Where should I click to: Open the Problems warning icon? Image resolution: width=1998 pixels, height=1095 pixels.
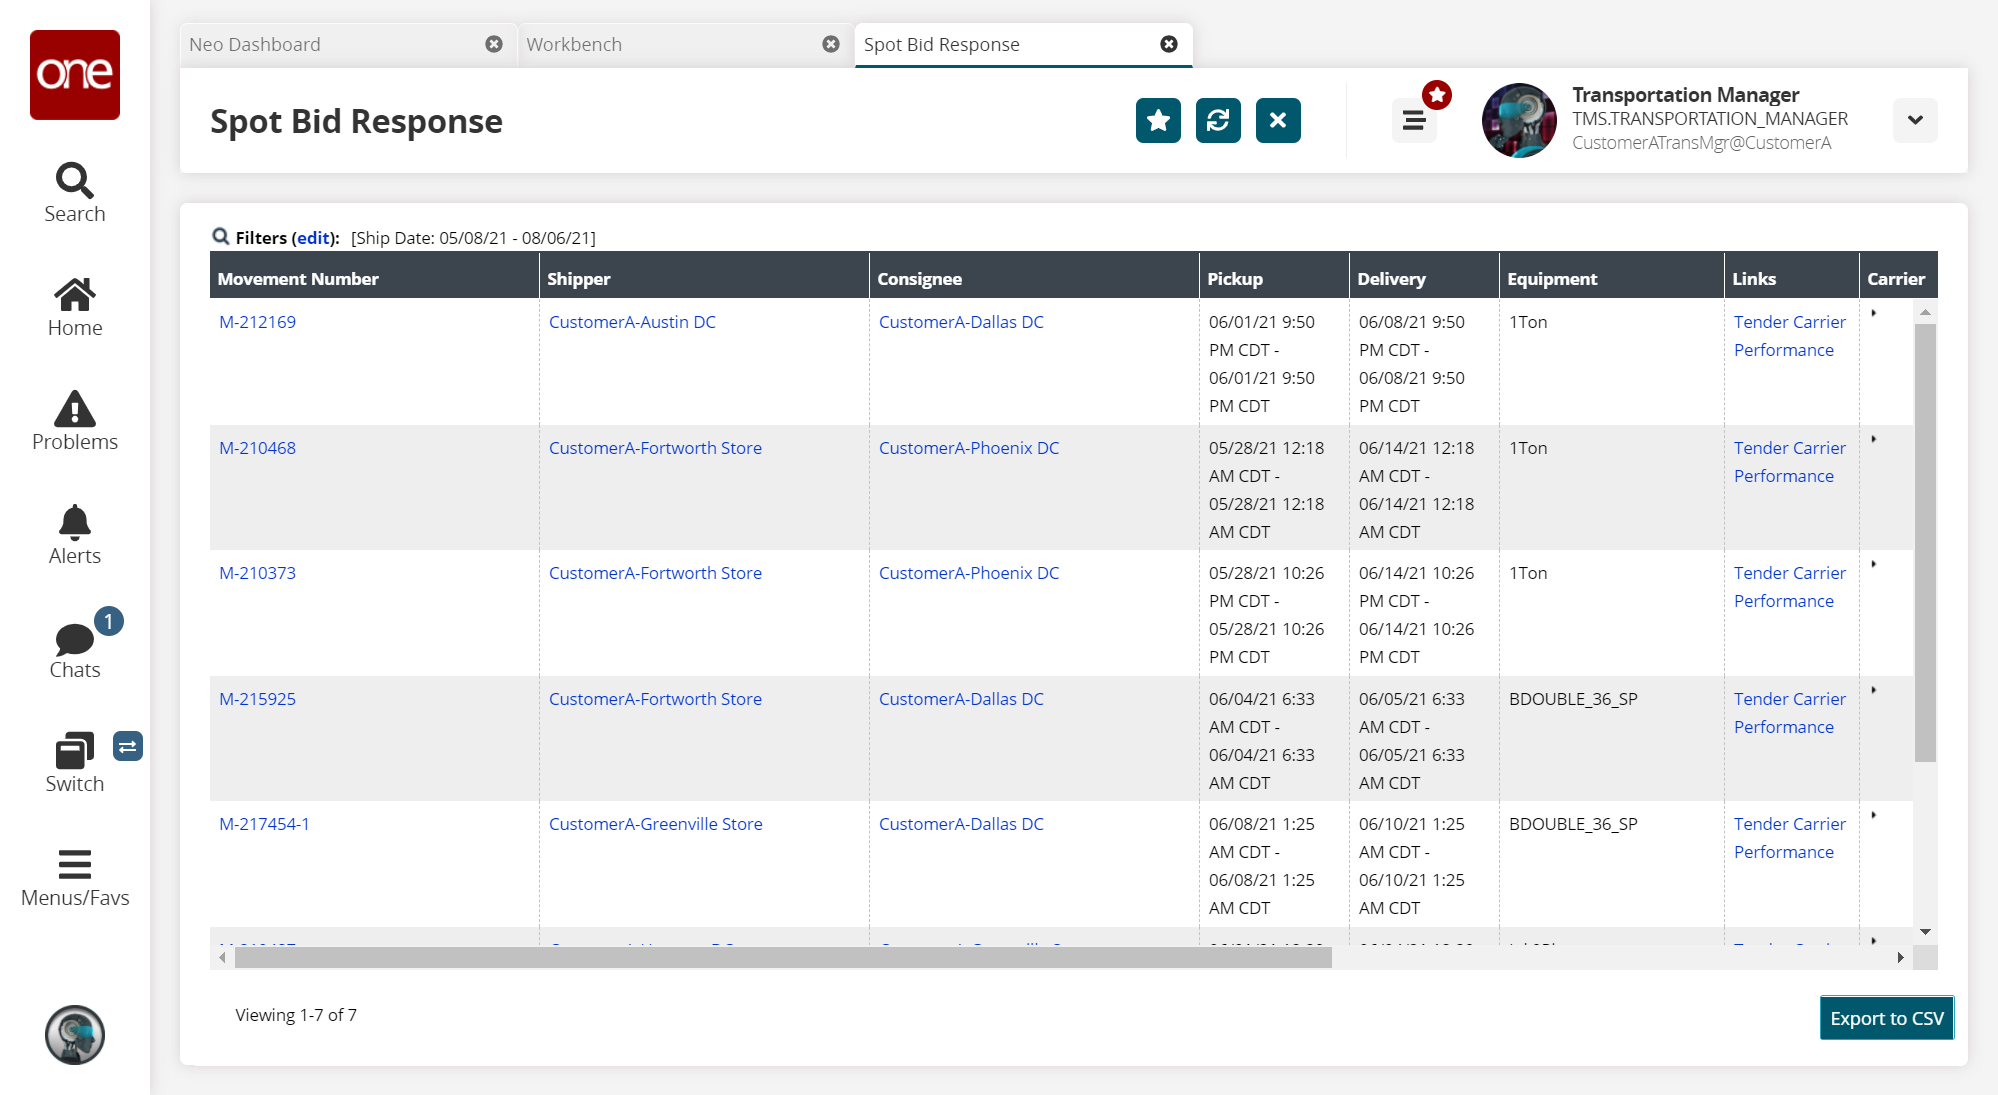click(74, 421)
